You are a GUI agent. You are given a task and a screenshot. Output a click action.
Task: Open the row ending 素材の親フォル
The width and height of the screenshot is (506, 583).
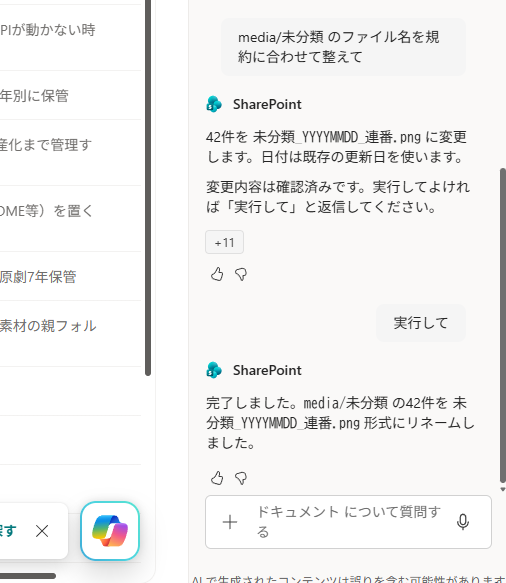pyautogui.click(x=70, y=334)
